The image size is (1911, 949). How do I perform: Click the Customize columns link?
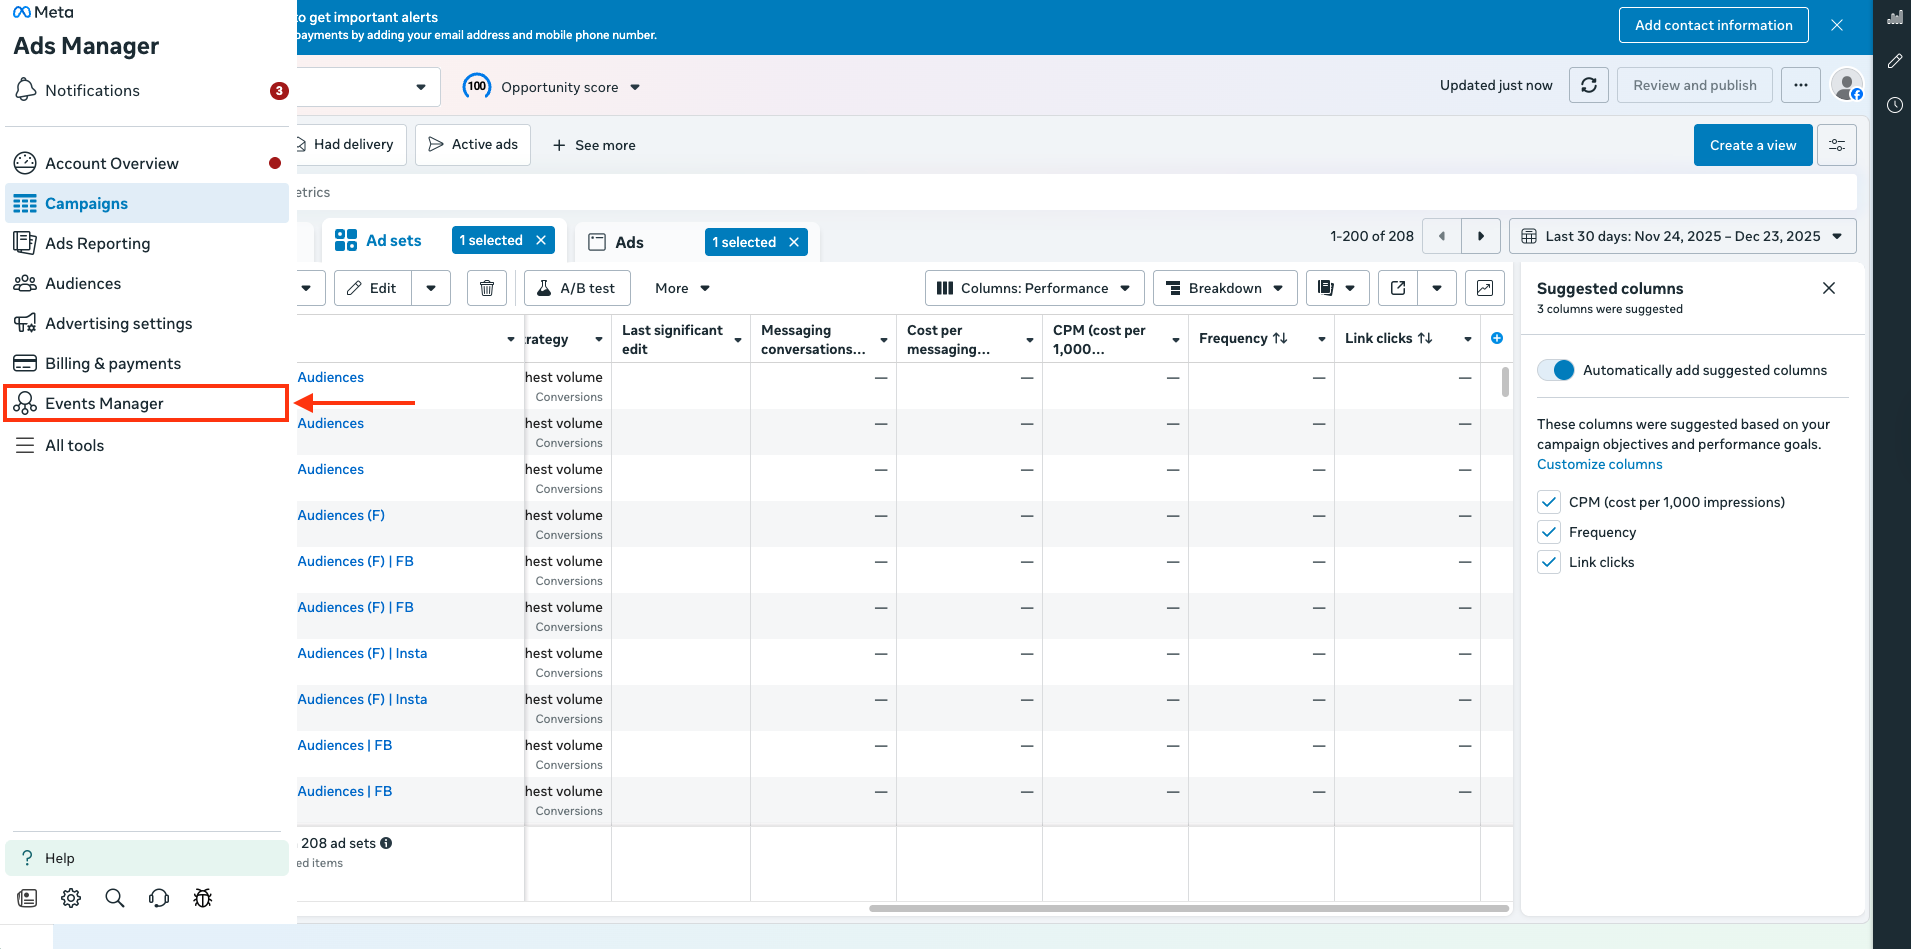point(1599,464)
